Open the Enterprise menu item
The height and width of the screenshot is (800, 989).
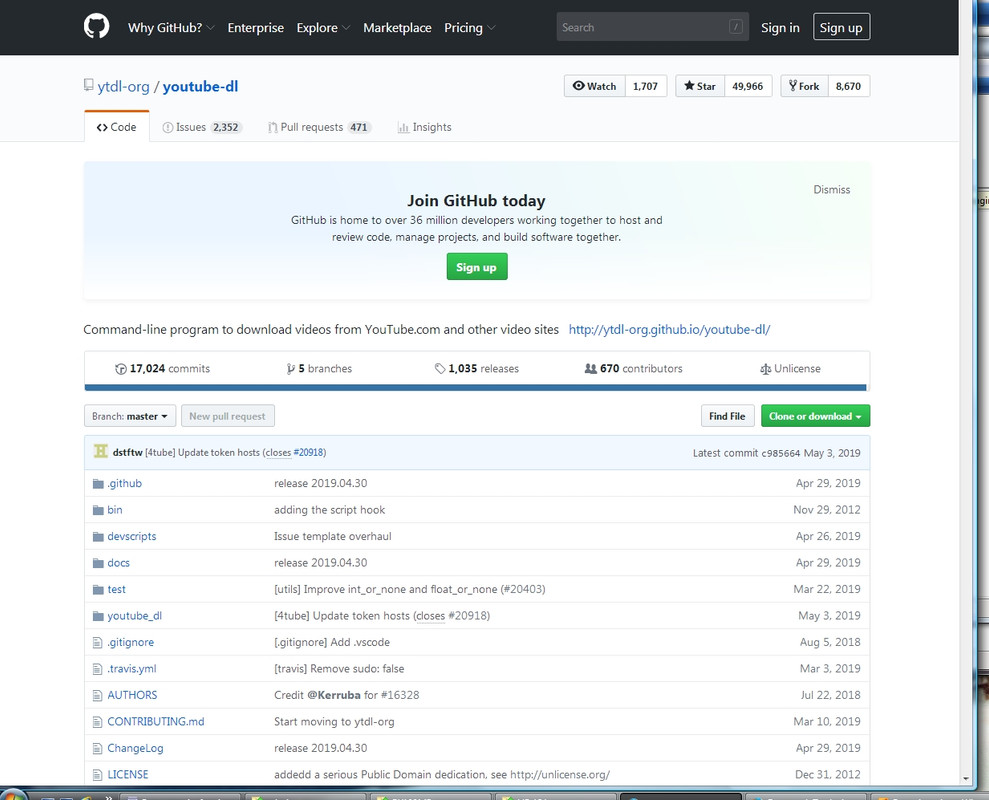(x=255, y=28)
